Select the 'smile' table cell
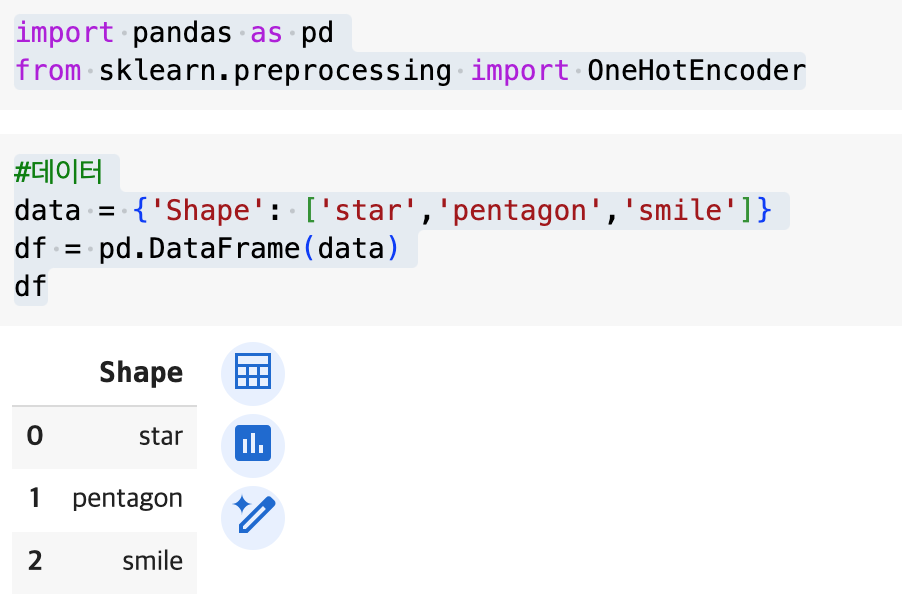 [152, 561]
